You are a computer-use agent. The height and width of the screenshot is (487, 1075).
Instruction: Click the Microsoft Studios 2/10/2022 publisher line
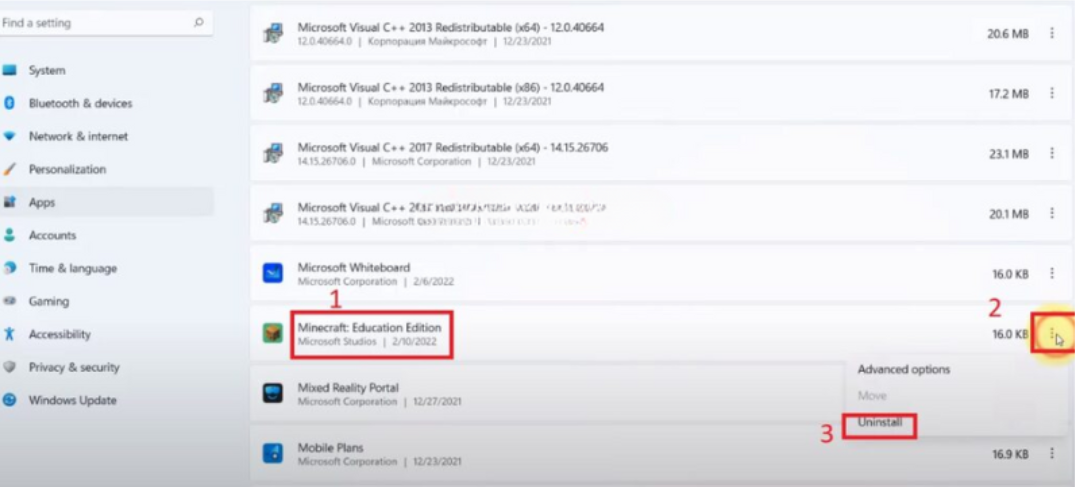pos(366,341)
